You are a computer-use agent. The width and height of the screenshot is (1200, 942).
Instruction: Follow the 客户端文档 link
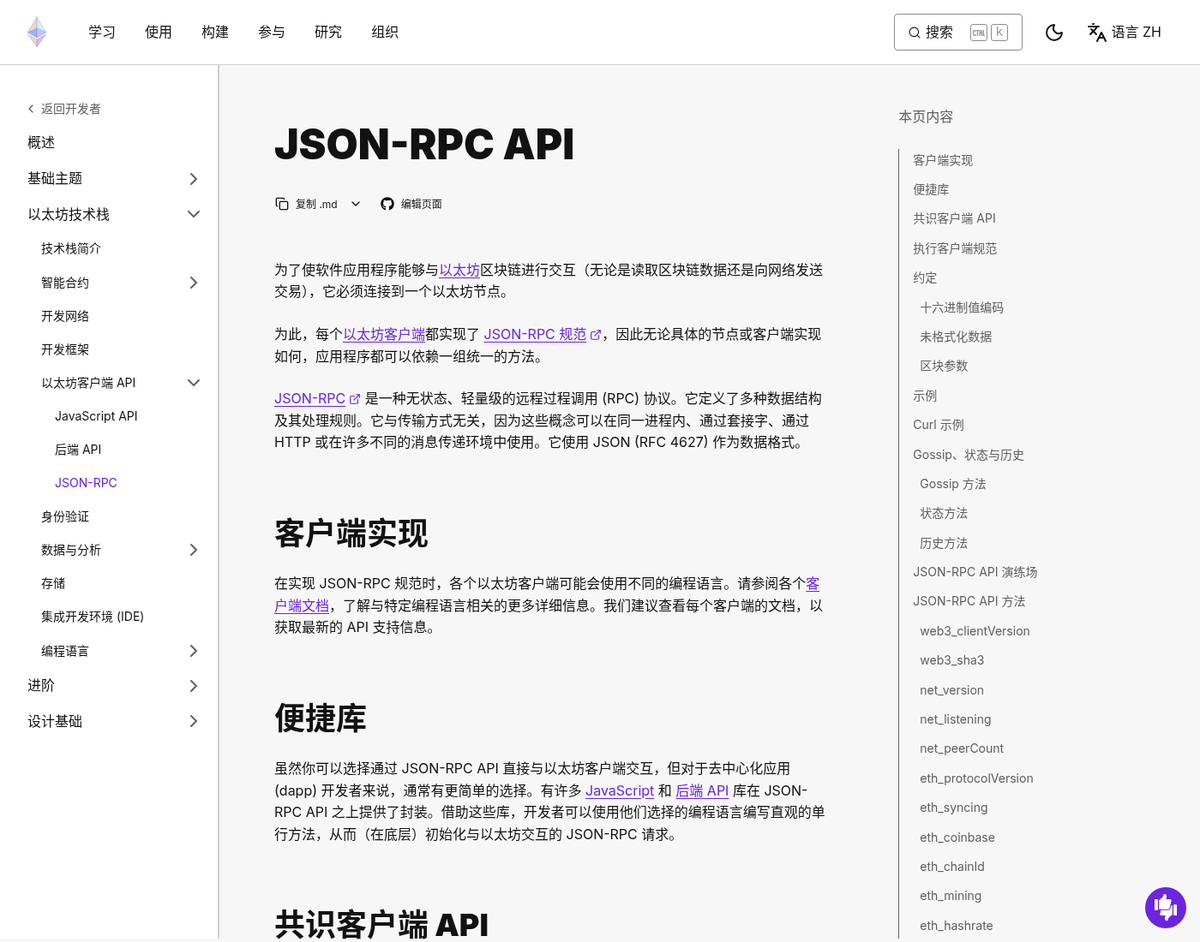click(302, 606)
